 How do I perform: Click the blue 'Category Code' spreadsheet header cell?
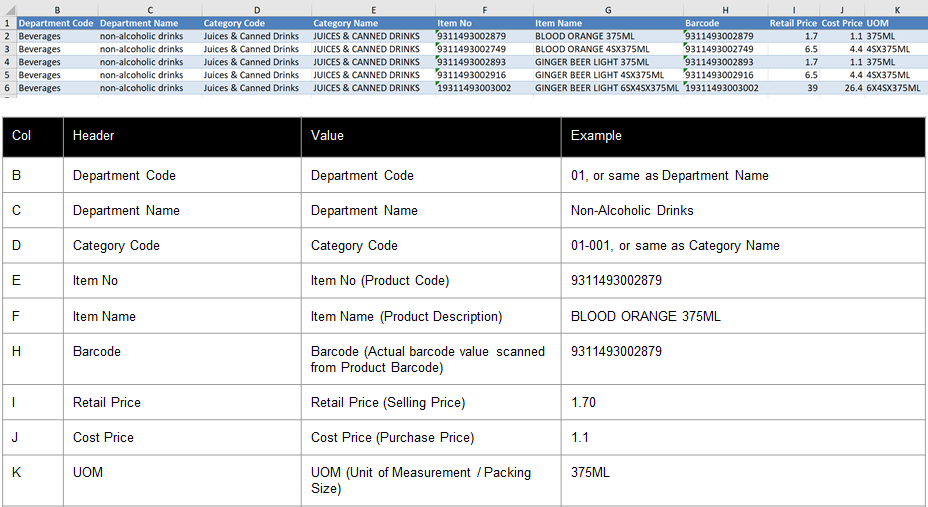[x=256, y=23]
